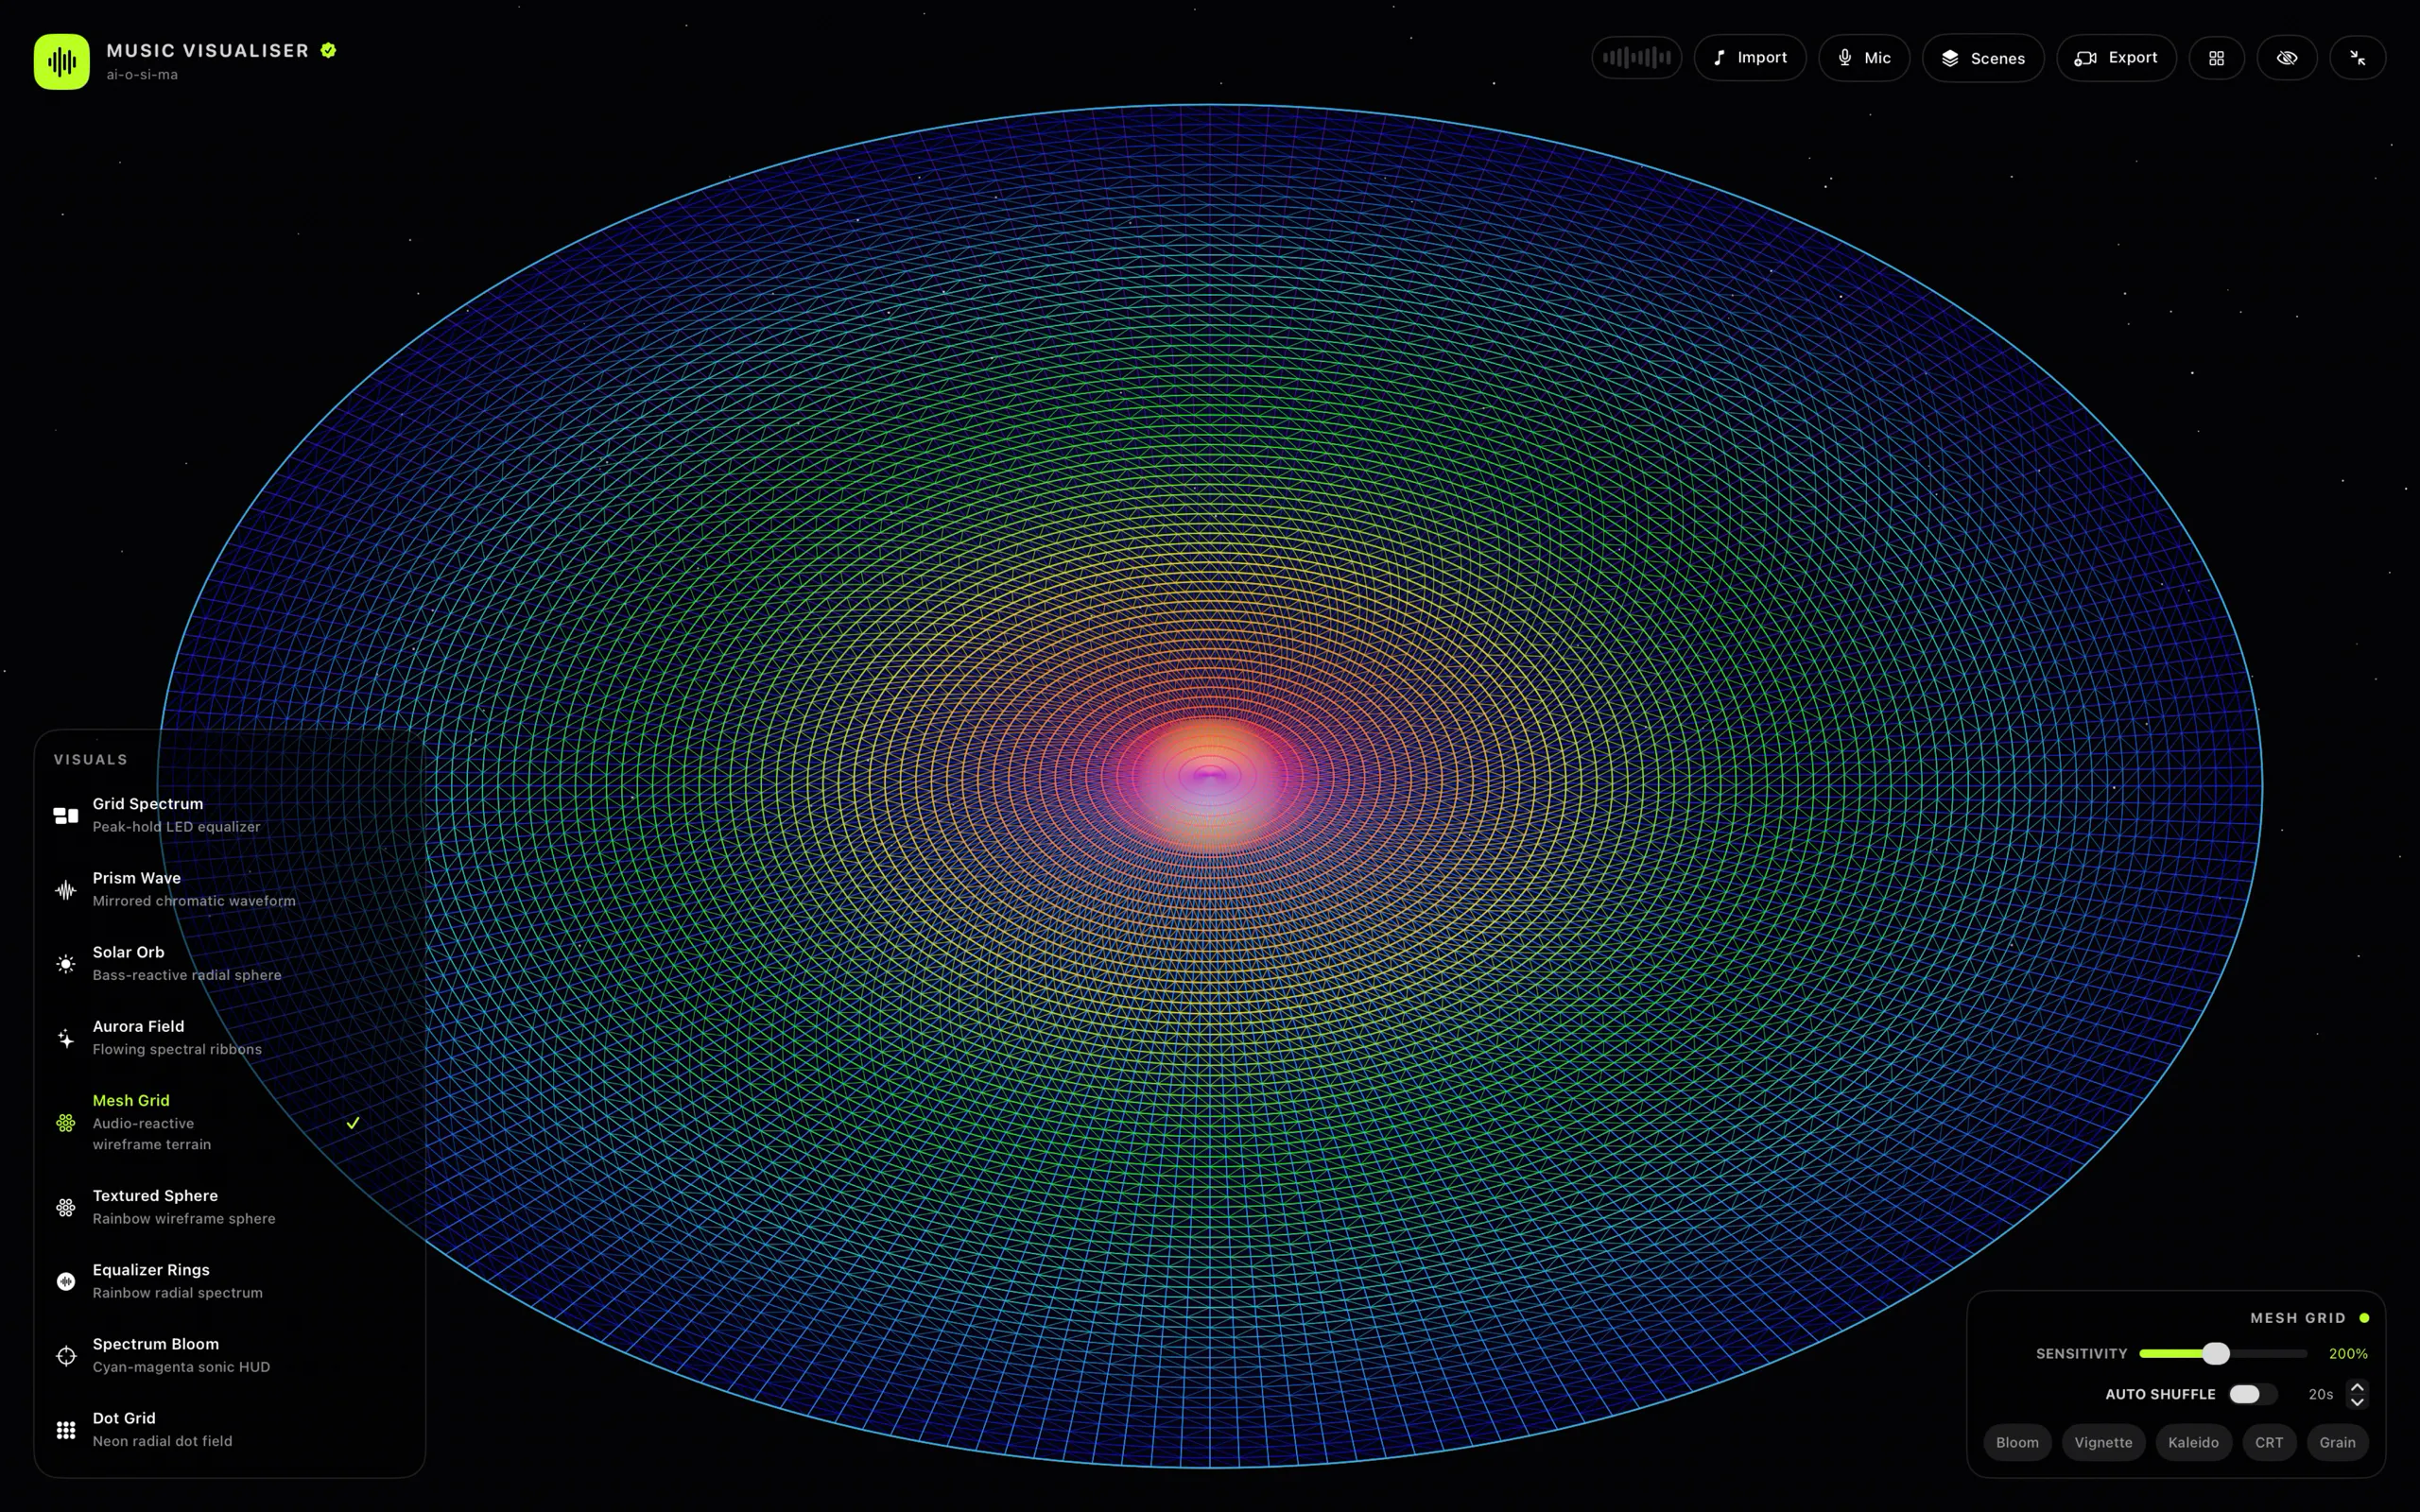The height and width of the screenshot is (1512, 2420).
Task: Click the MESH GRID panel heading
Action: click(2297, 1318)
